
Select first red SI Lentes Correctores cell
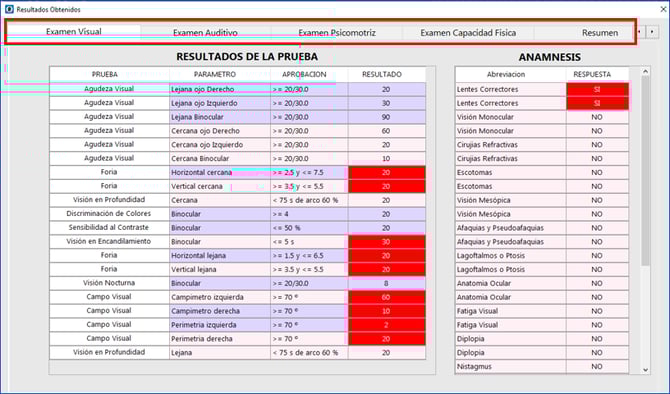pos(597,89)
